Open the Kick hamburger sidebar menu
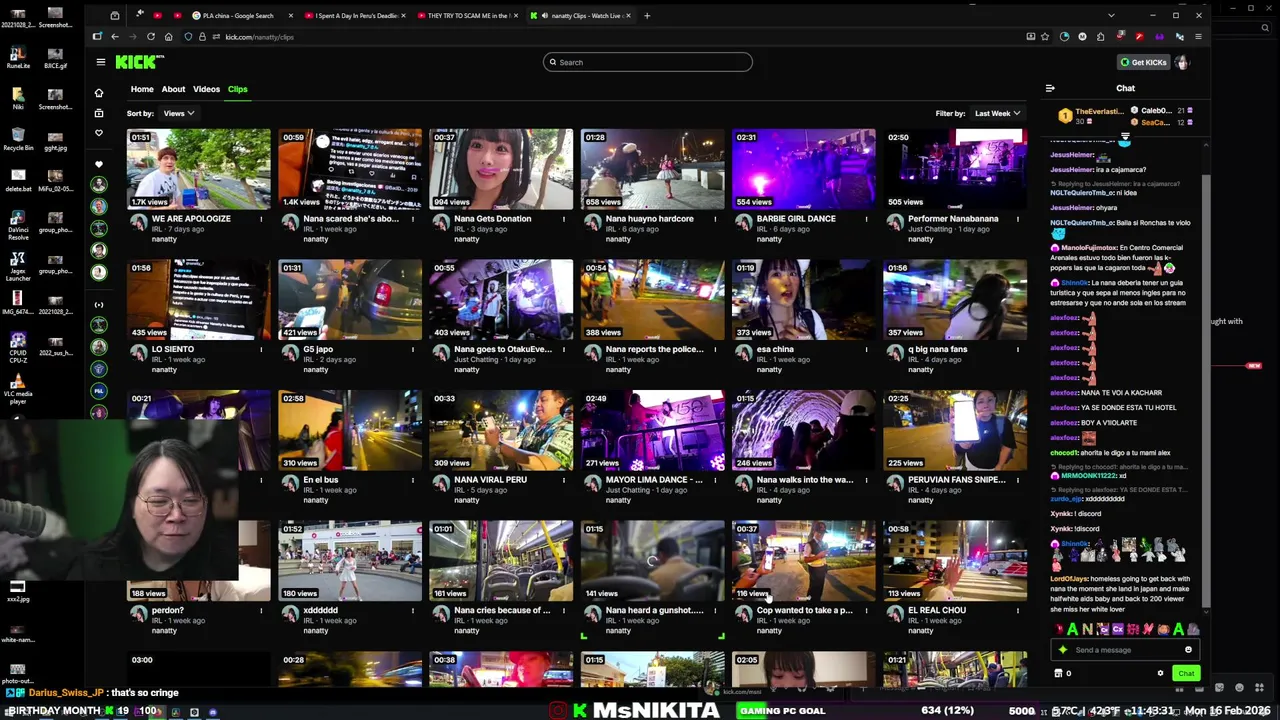1280x720 pixels. [100, 62]
